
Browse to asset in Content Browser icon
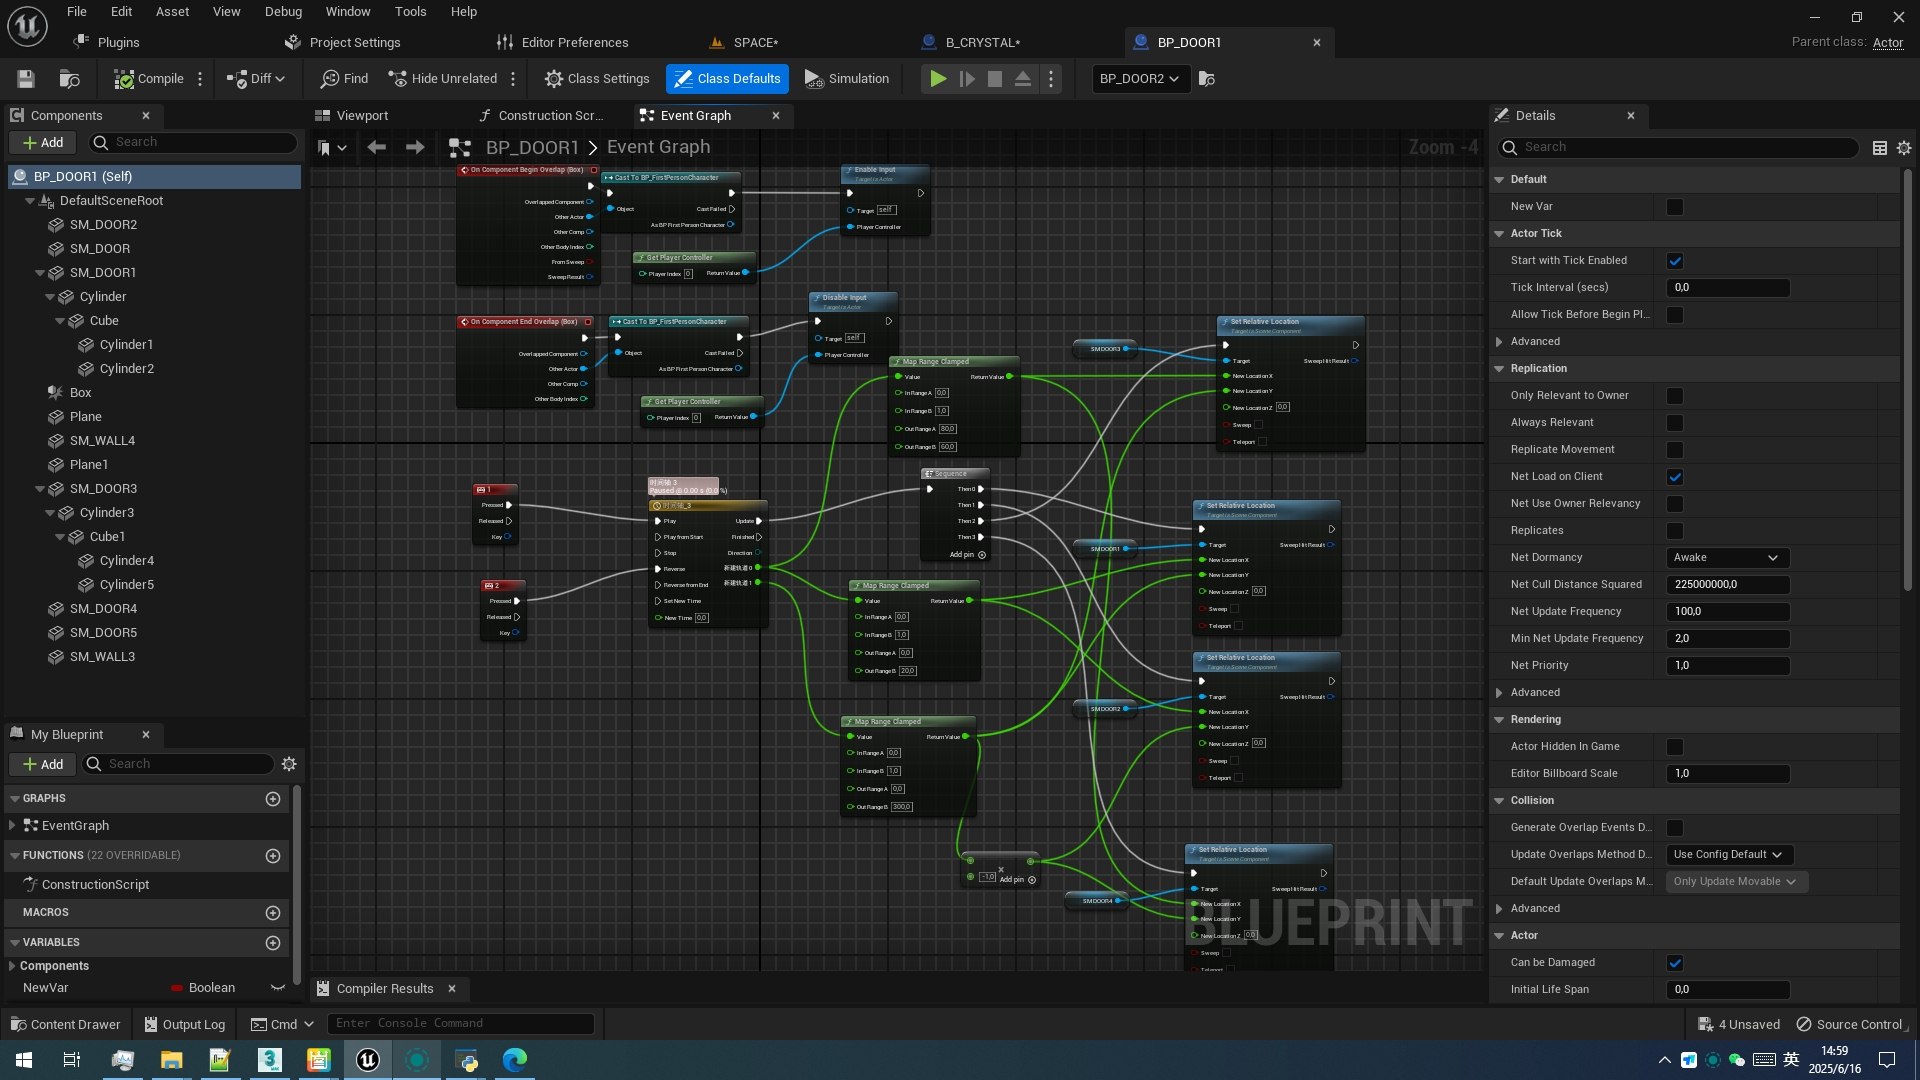69,79
